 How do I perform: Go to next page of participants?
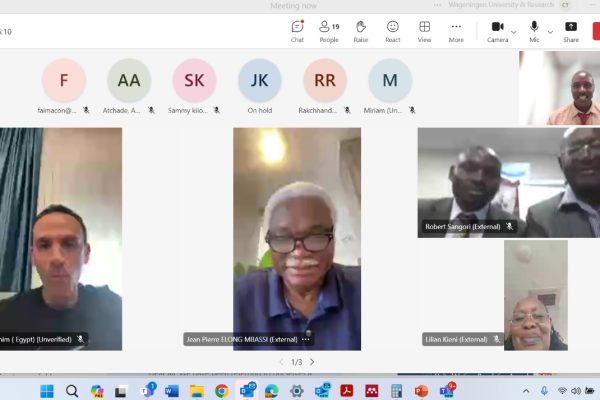(x=312, y=362)
